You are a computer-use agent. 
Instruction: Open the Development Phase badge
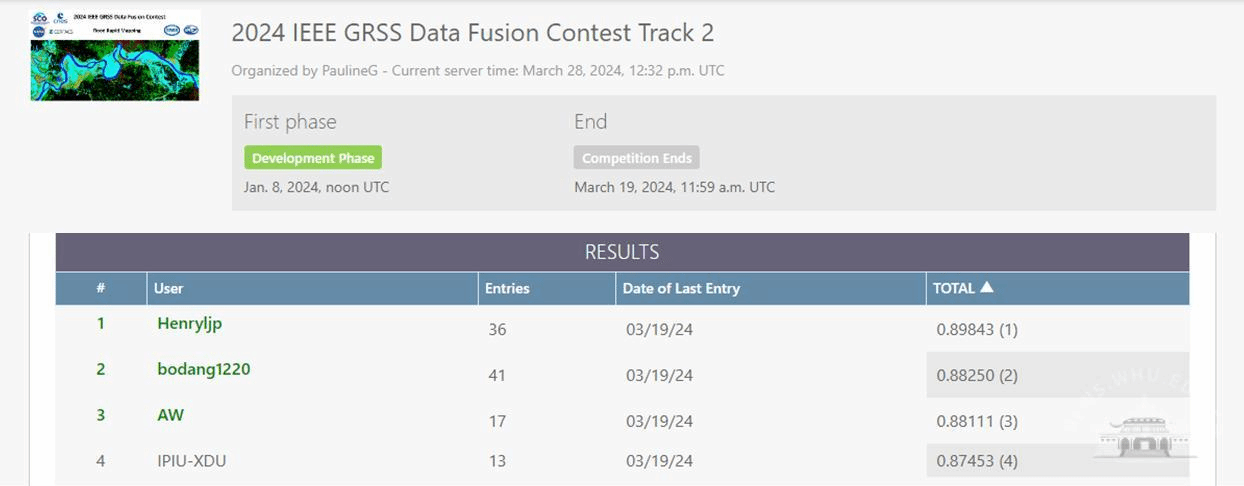pos(313,158)
